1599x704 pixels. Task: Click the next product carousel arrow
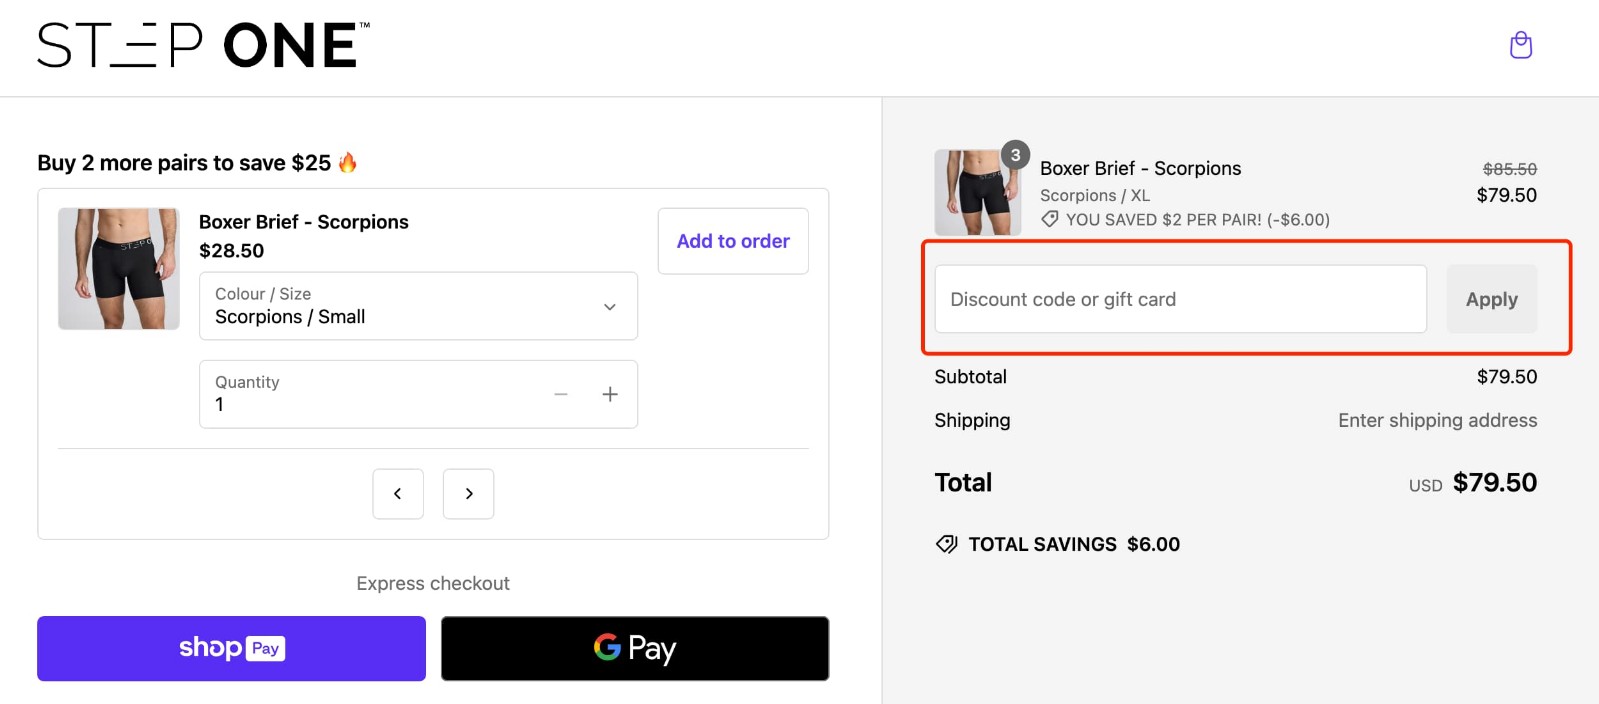(x=468, y=493)
